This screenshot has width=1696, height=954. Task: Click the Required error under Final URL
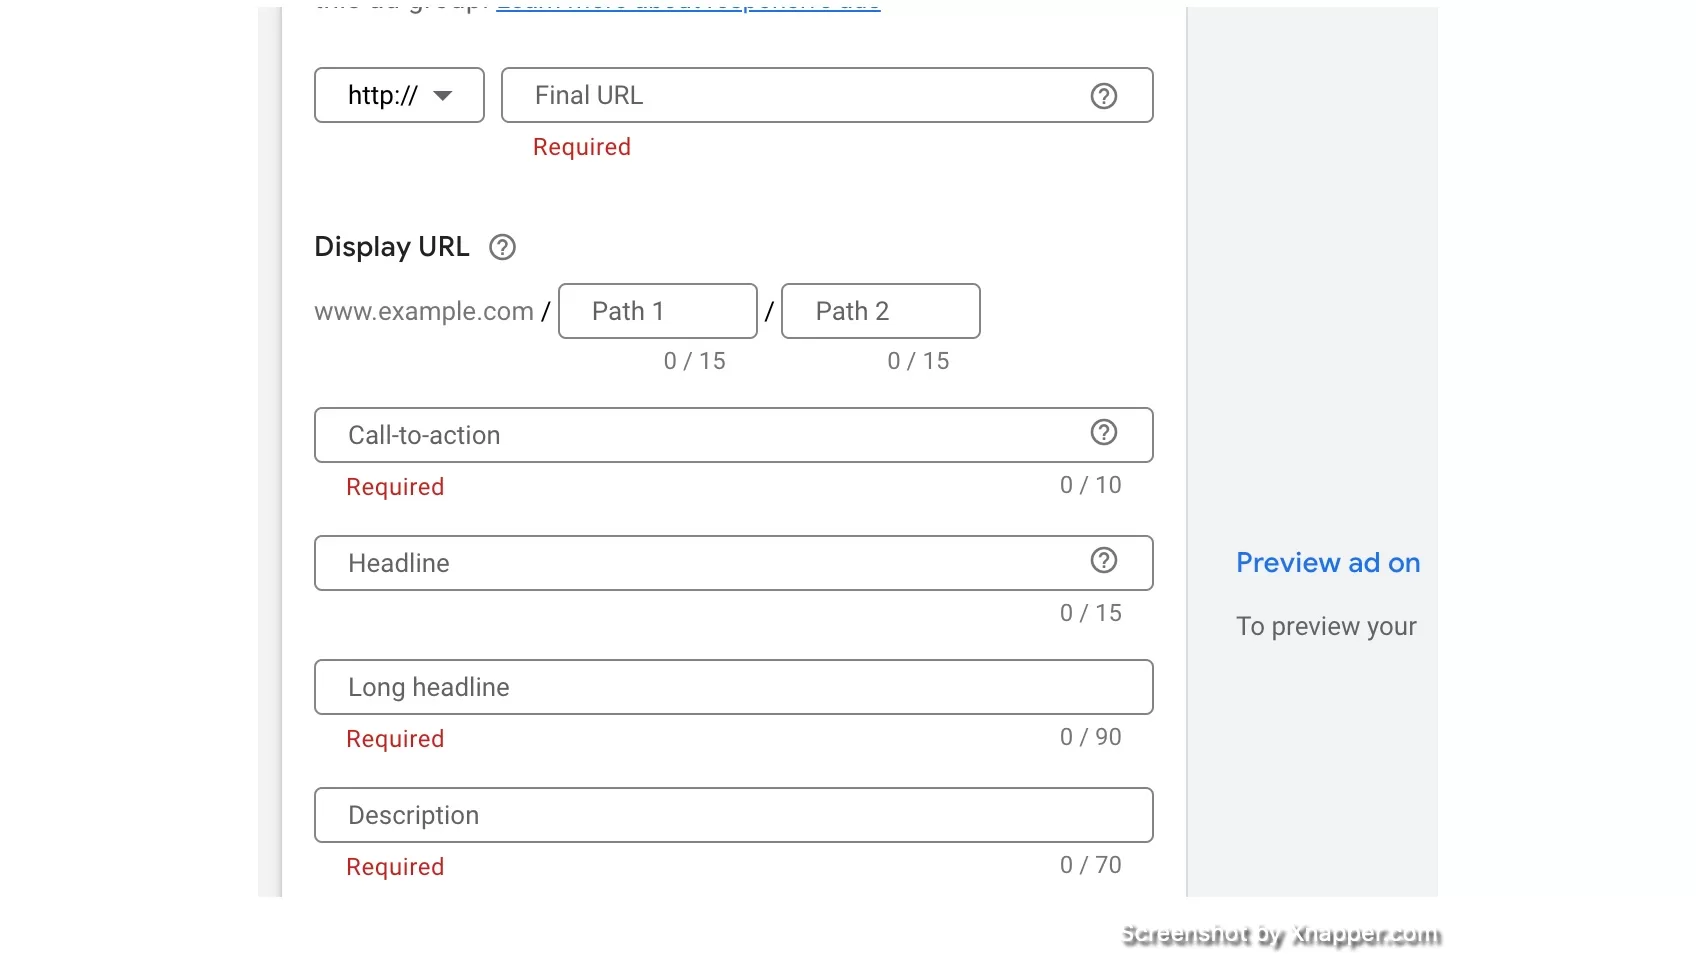[582, 147]
